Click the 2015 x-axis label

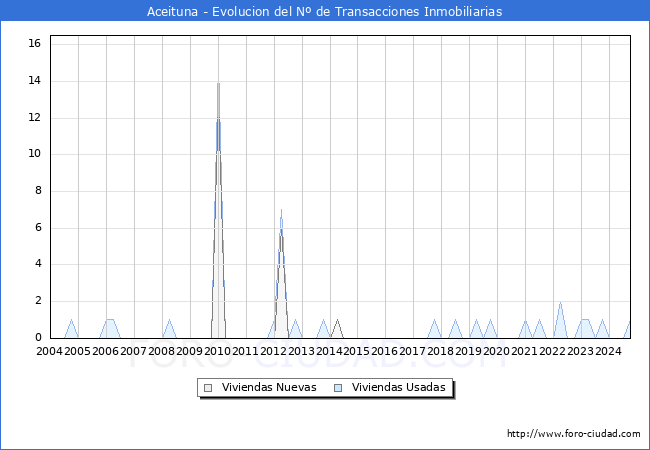[x=357, y=351]
